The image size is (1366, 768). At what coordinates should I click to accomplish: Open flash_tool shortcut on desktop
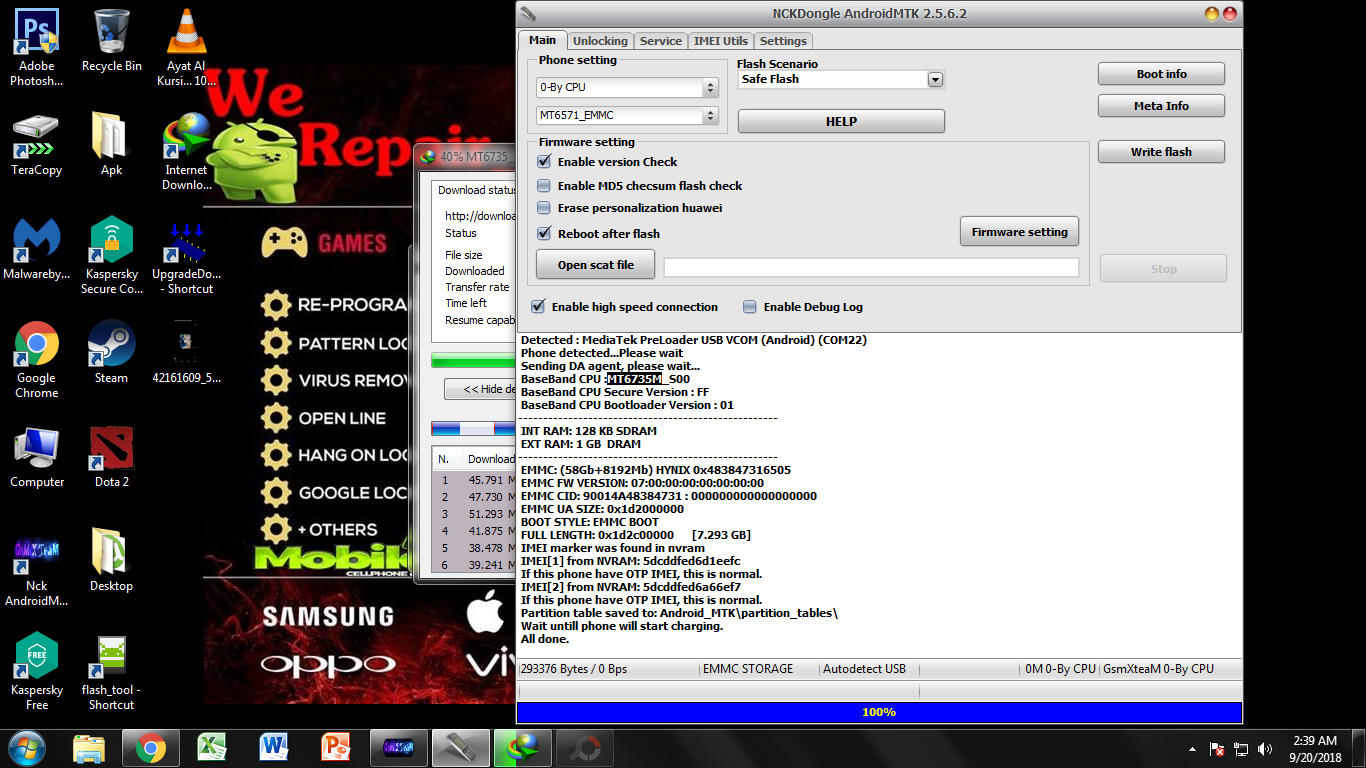[111, 672]
